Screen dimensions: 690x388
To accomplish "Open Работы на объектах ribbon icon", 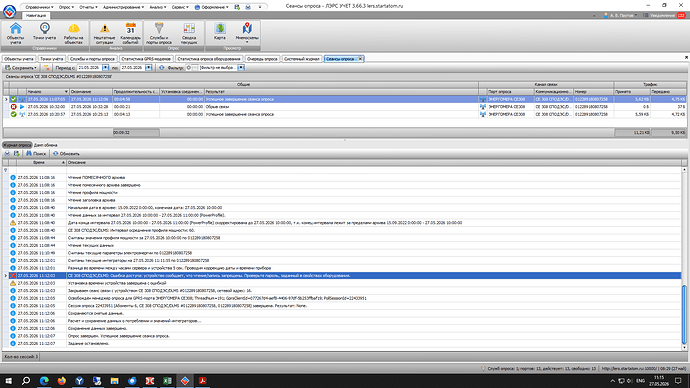I will tap(73, 33).
